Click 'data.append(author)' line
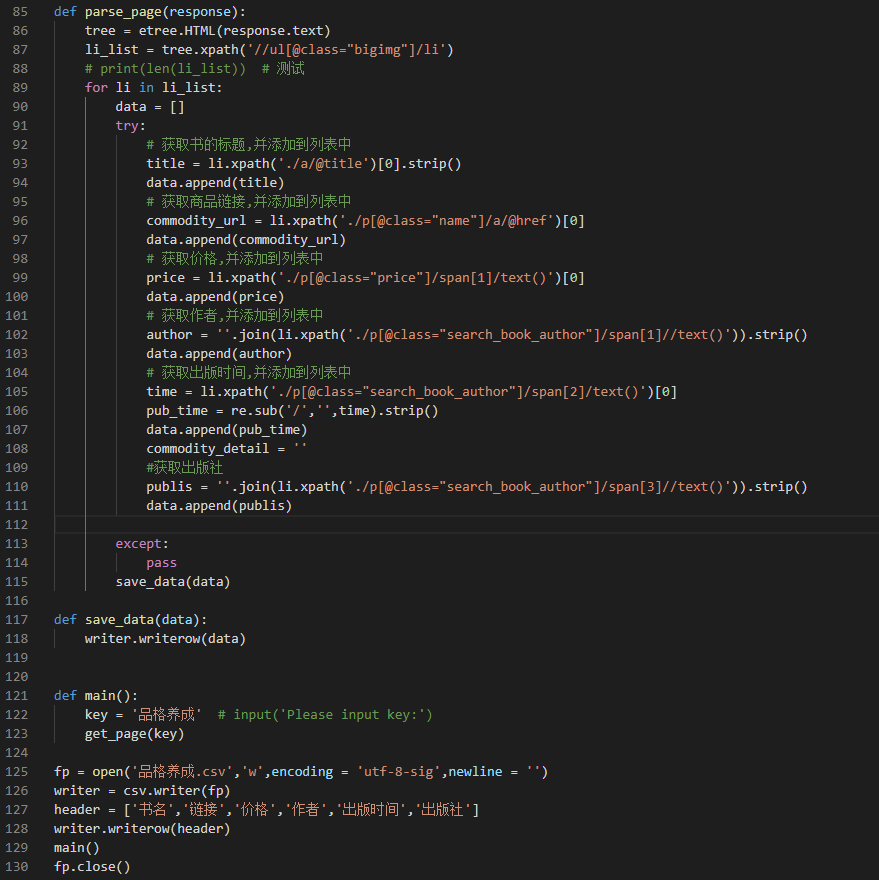 coord(219,354)
